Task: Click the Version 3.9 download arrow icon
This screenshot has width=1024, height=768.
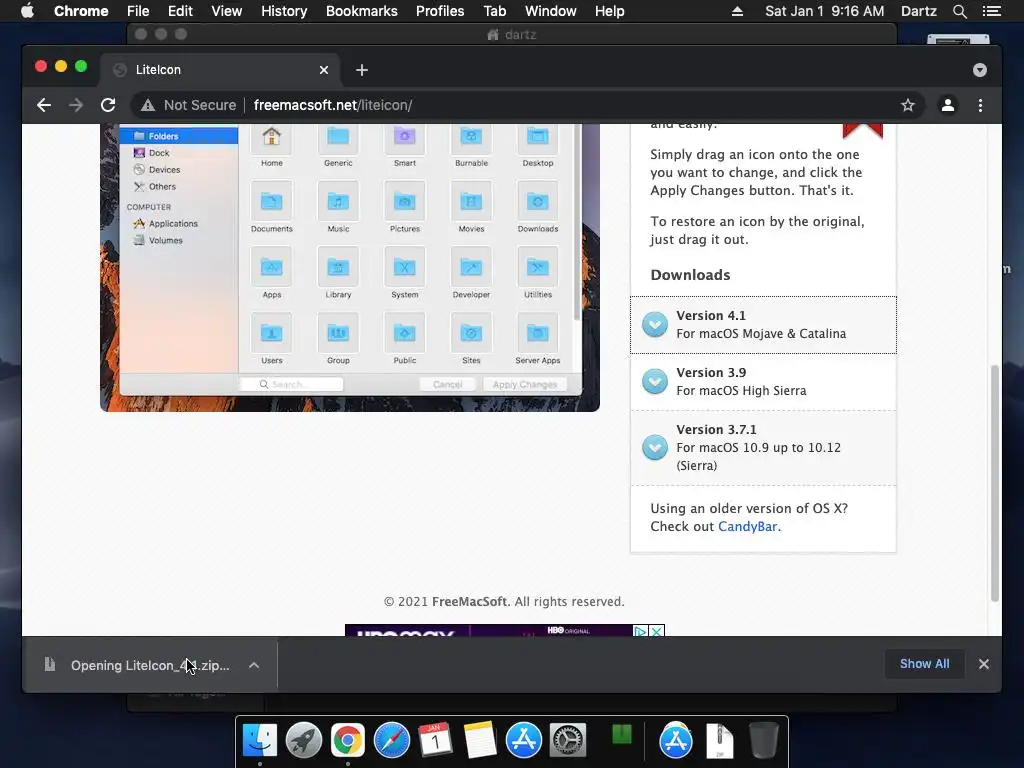Action: pyautogui.click(x=654, y=382)
